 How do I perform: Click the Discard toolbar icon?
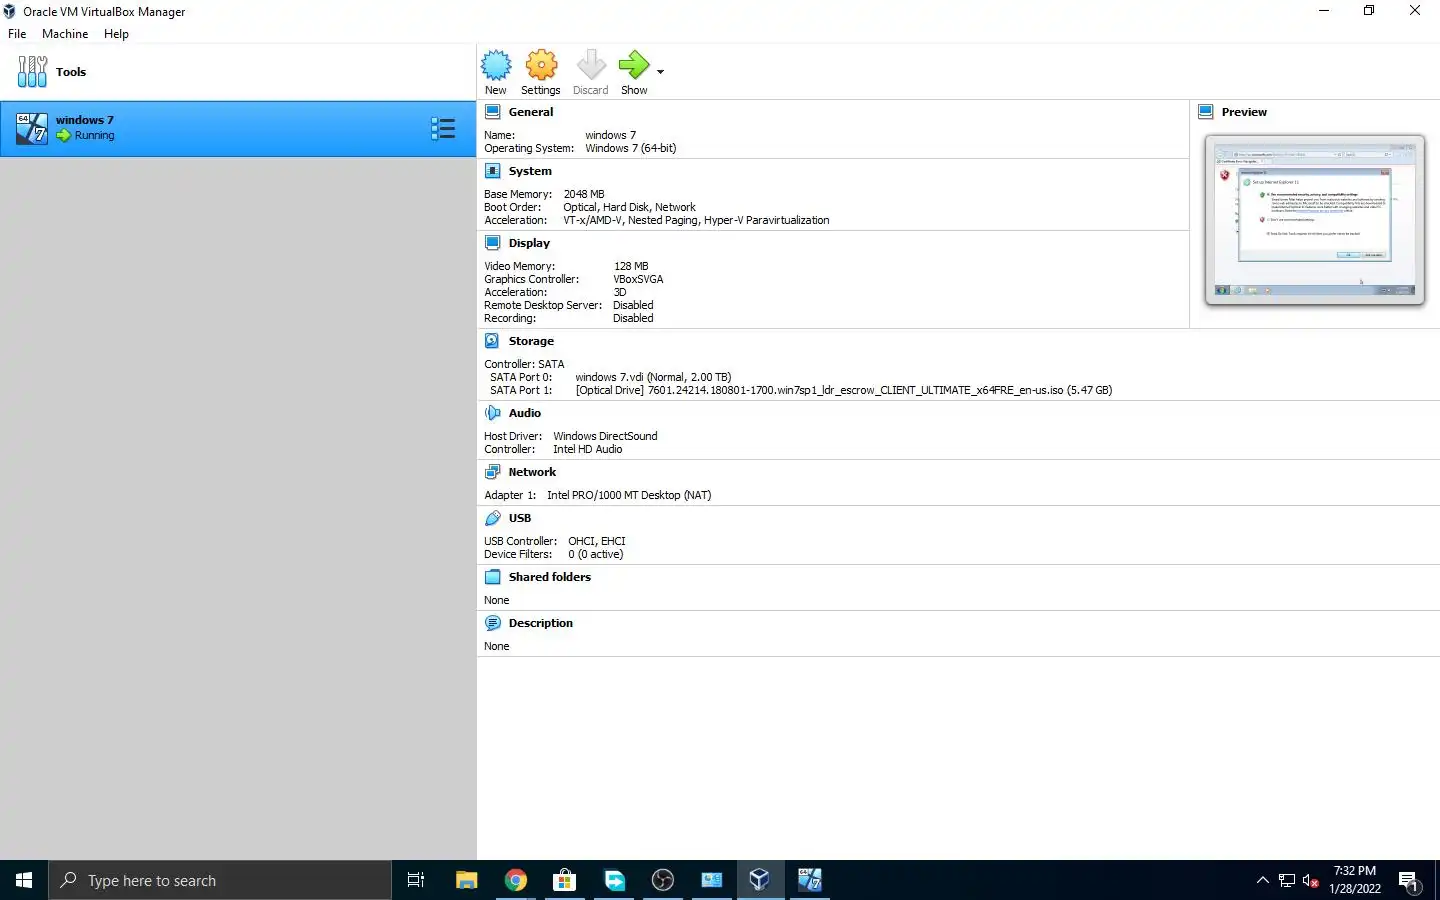pyautogui.click(x=591, y=66)
